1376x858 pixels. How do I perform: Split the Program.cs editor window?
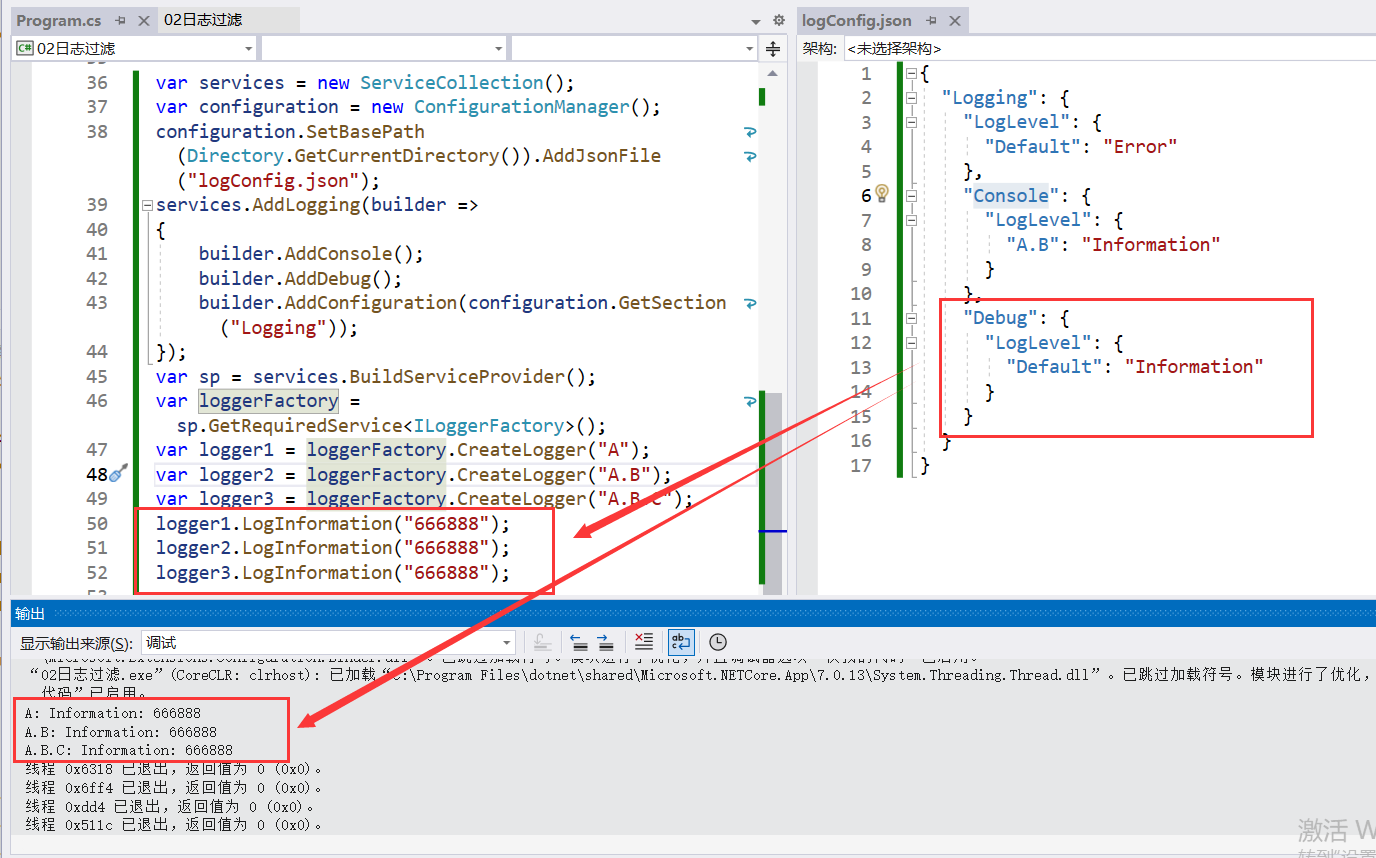(x=773, y=49)
